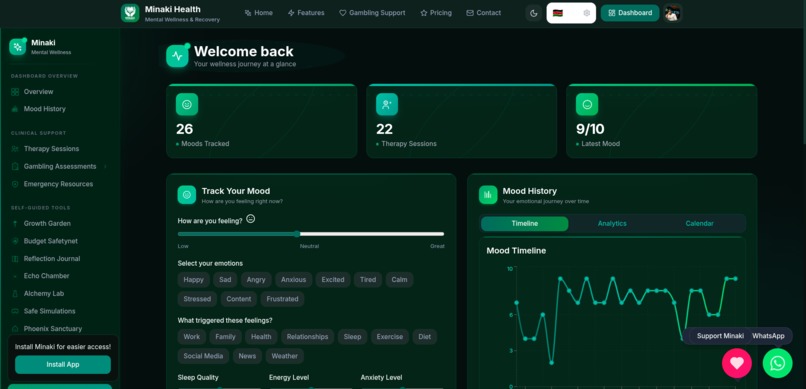The height and width of the screenshot is (389, 806).
Task: Click the Mood History bar chart header icon
Action: click(x=488, y=195)
